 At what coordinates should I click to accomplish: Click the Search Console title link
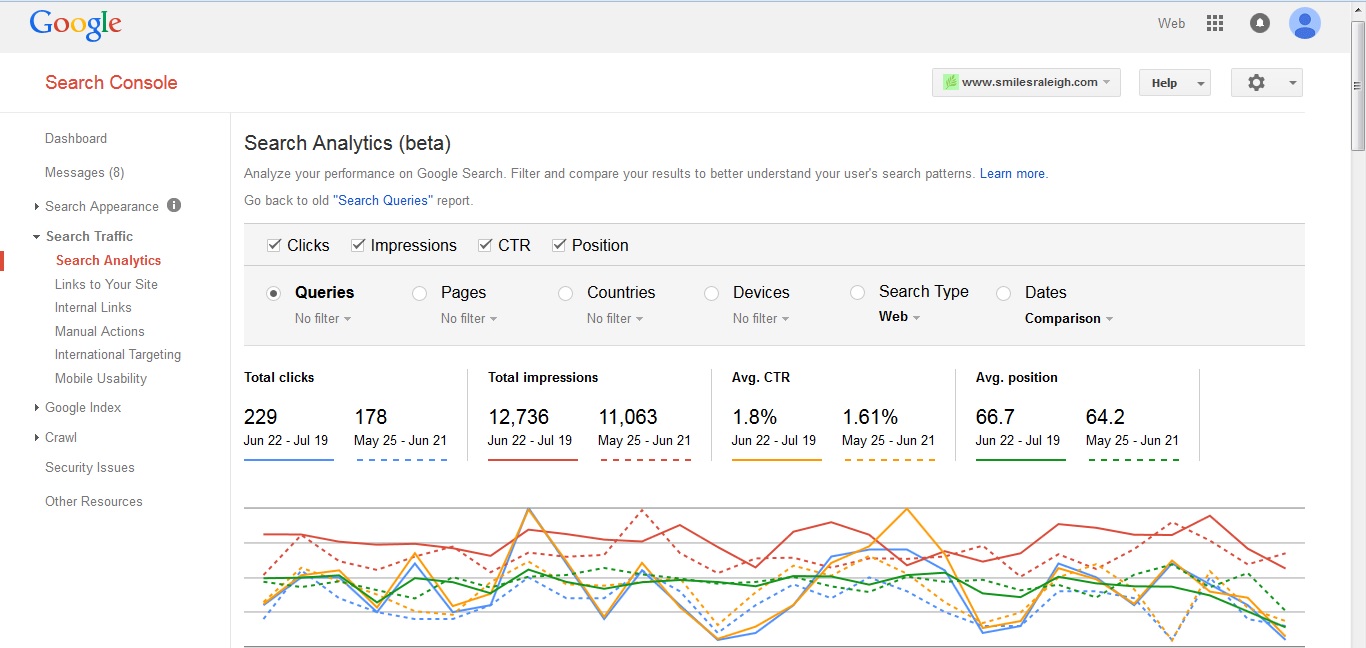click(111, 83)
